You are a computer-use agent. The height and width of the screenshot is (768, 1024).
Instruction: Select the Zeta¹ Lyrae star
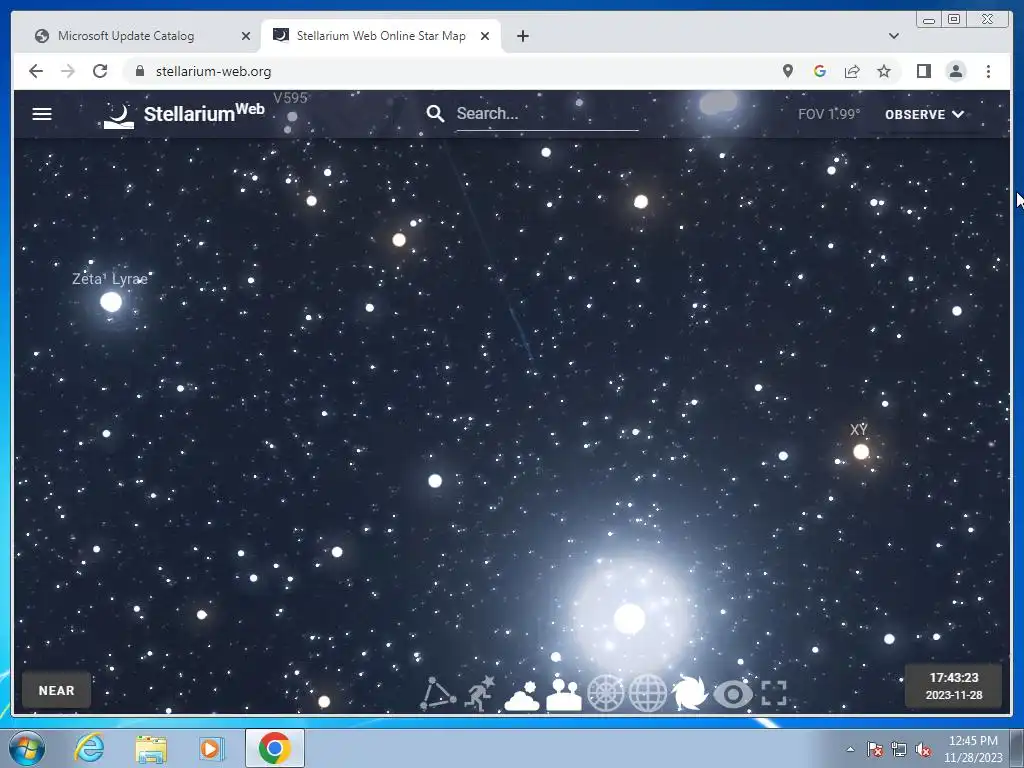click(111, 301)
